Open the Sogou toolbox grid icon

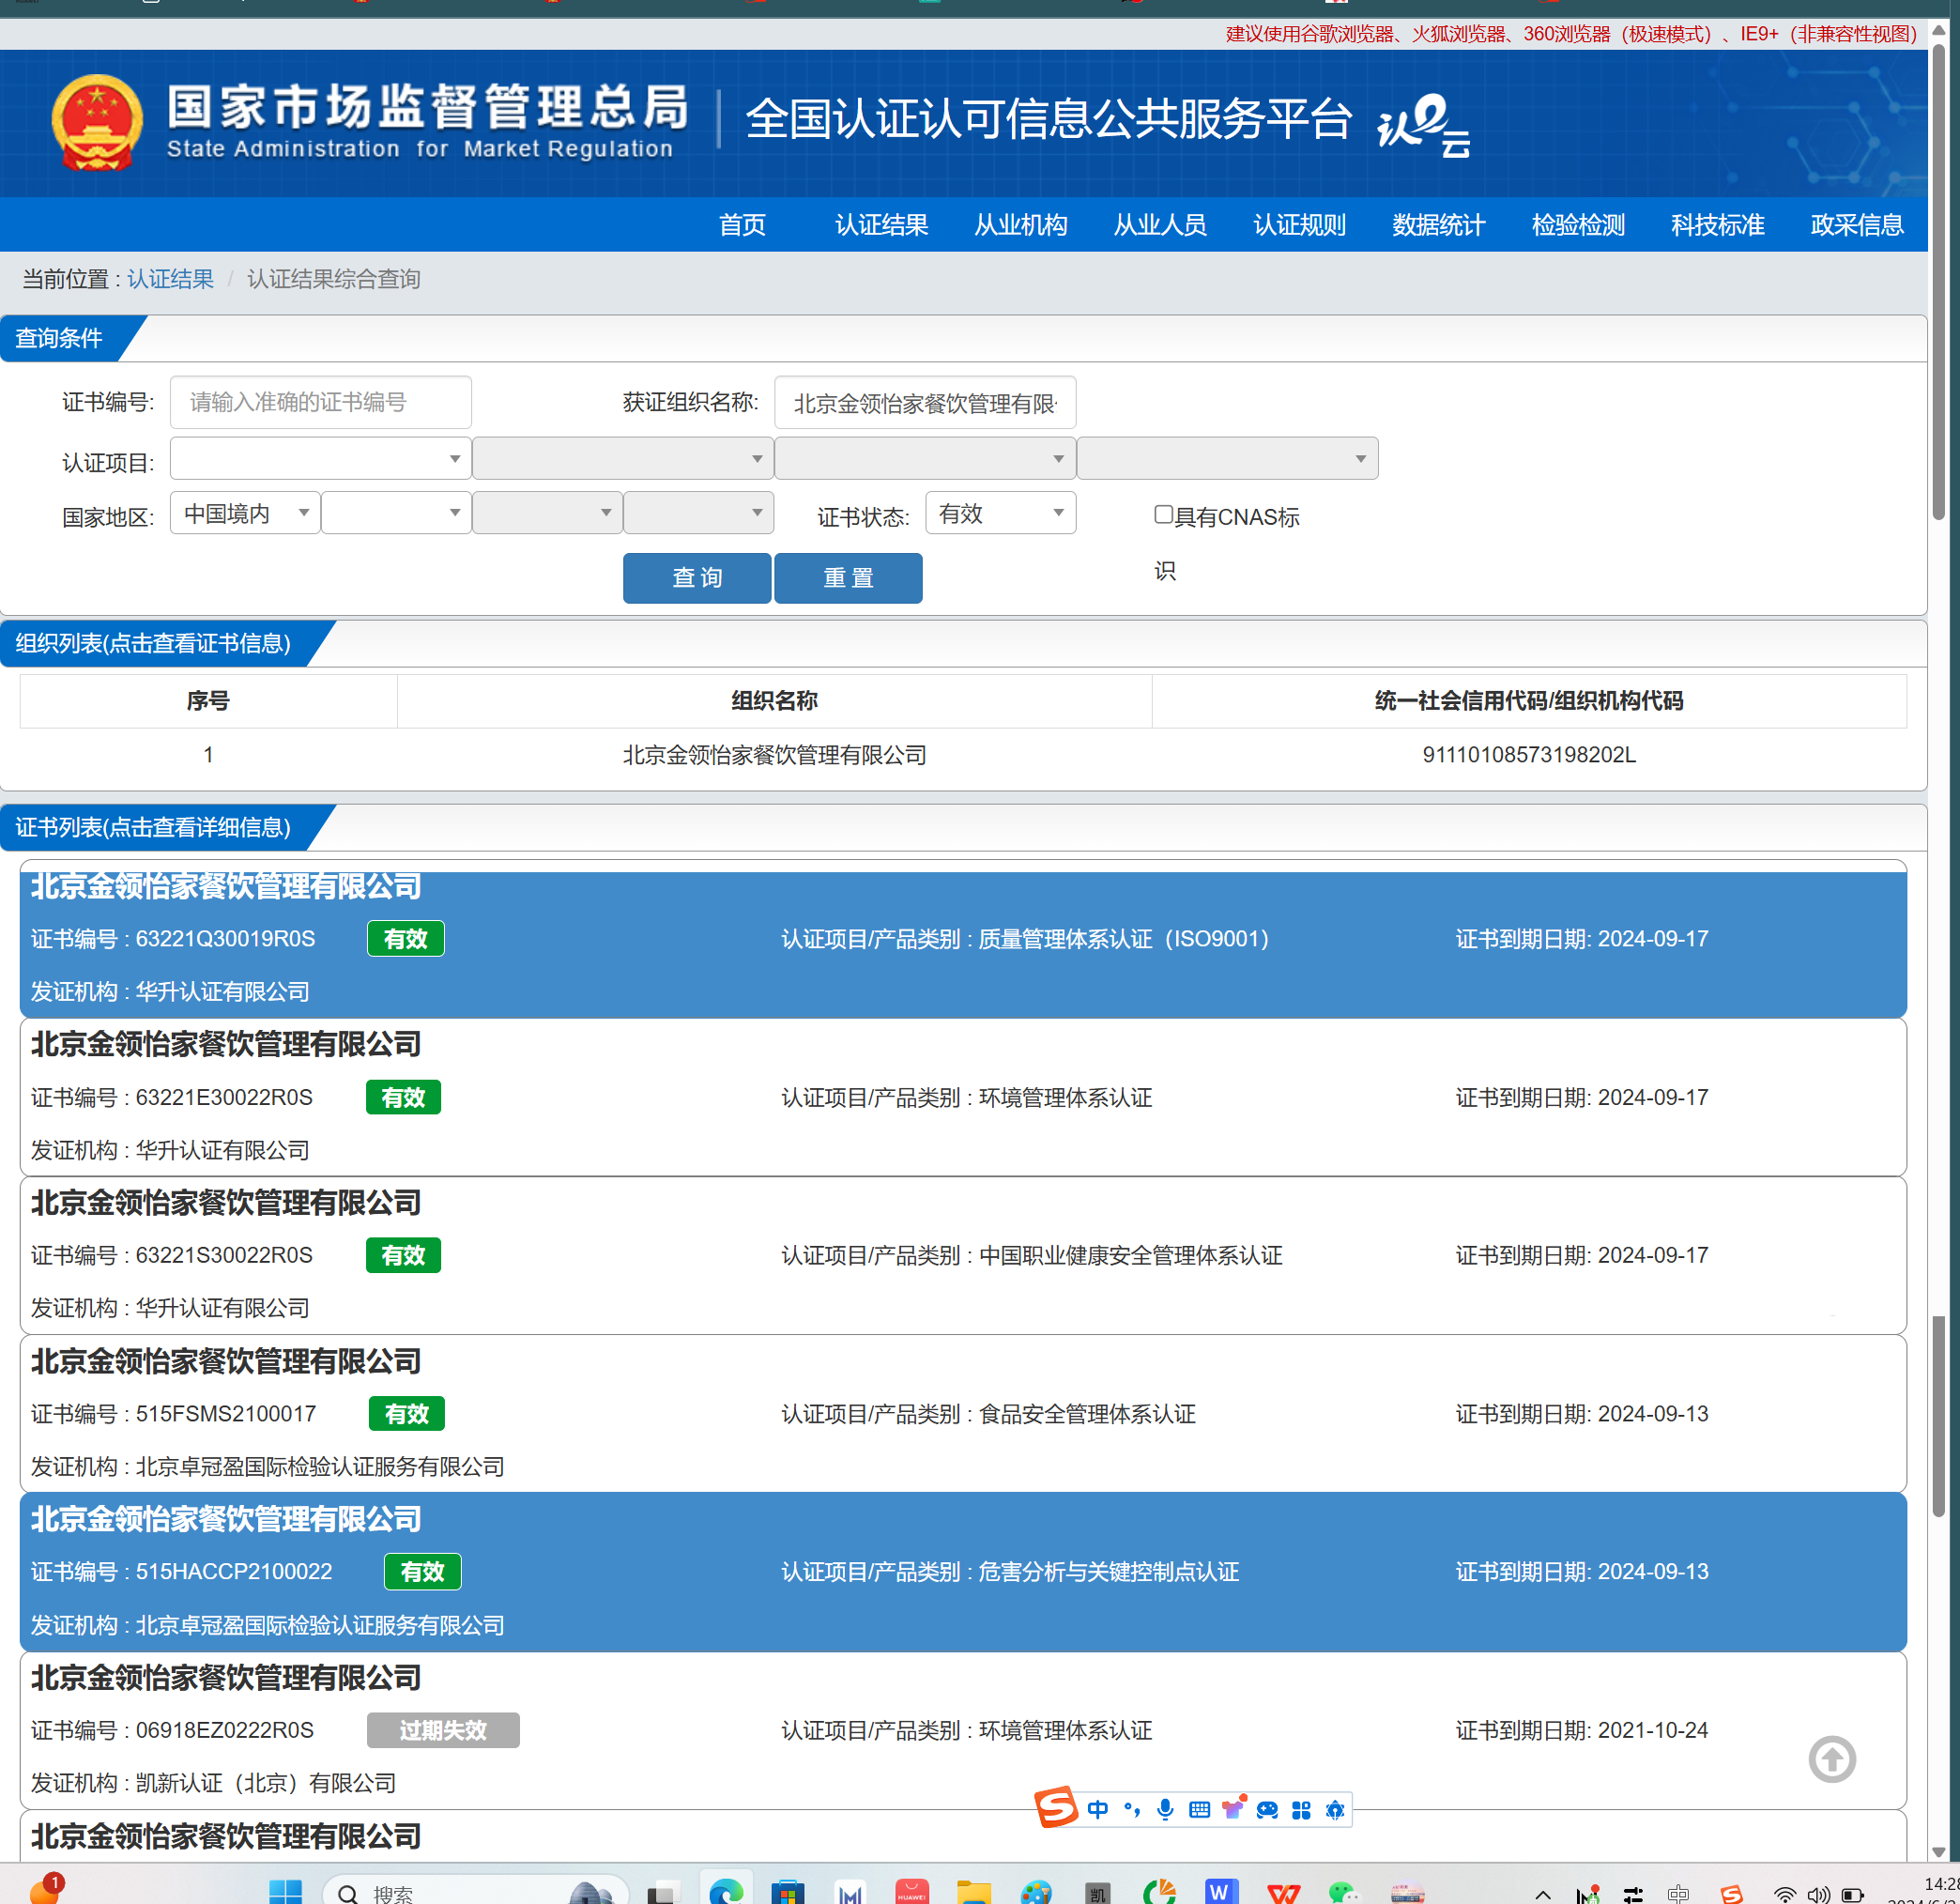click(1301, 1810)
